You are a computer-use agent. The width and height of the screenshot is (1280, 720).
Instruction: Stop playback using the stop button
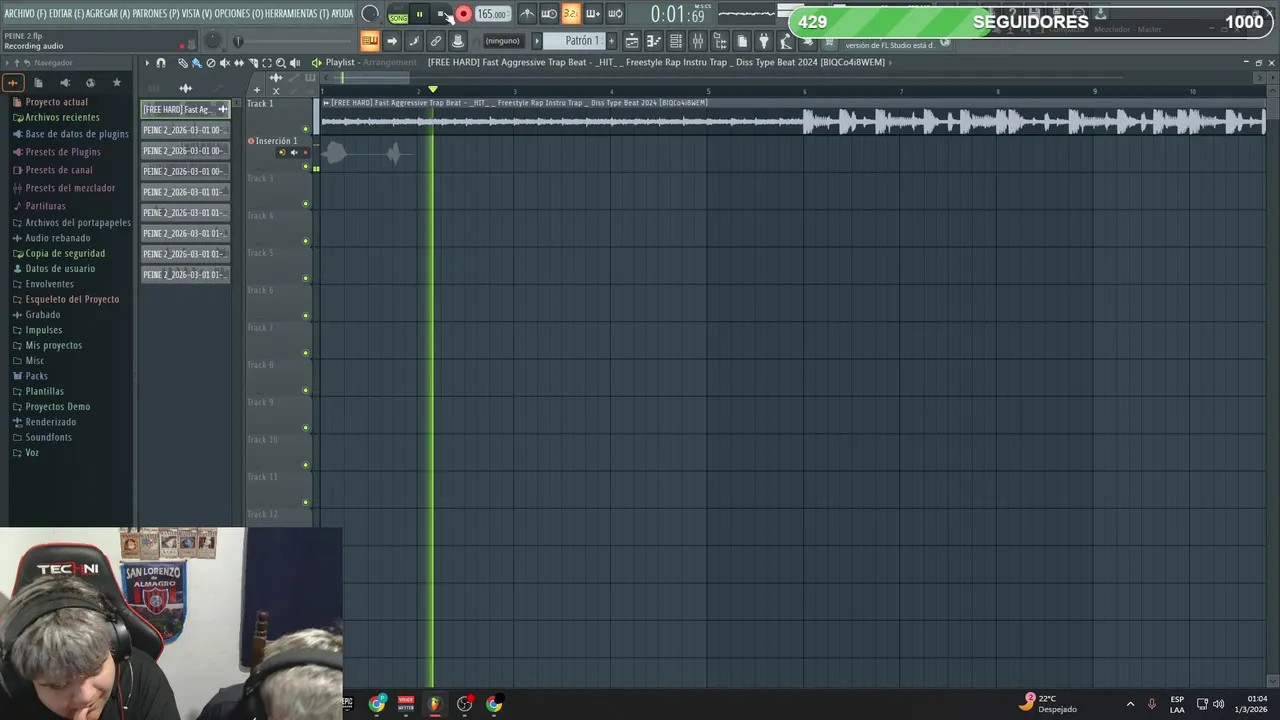441,14
